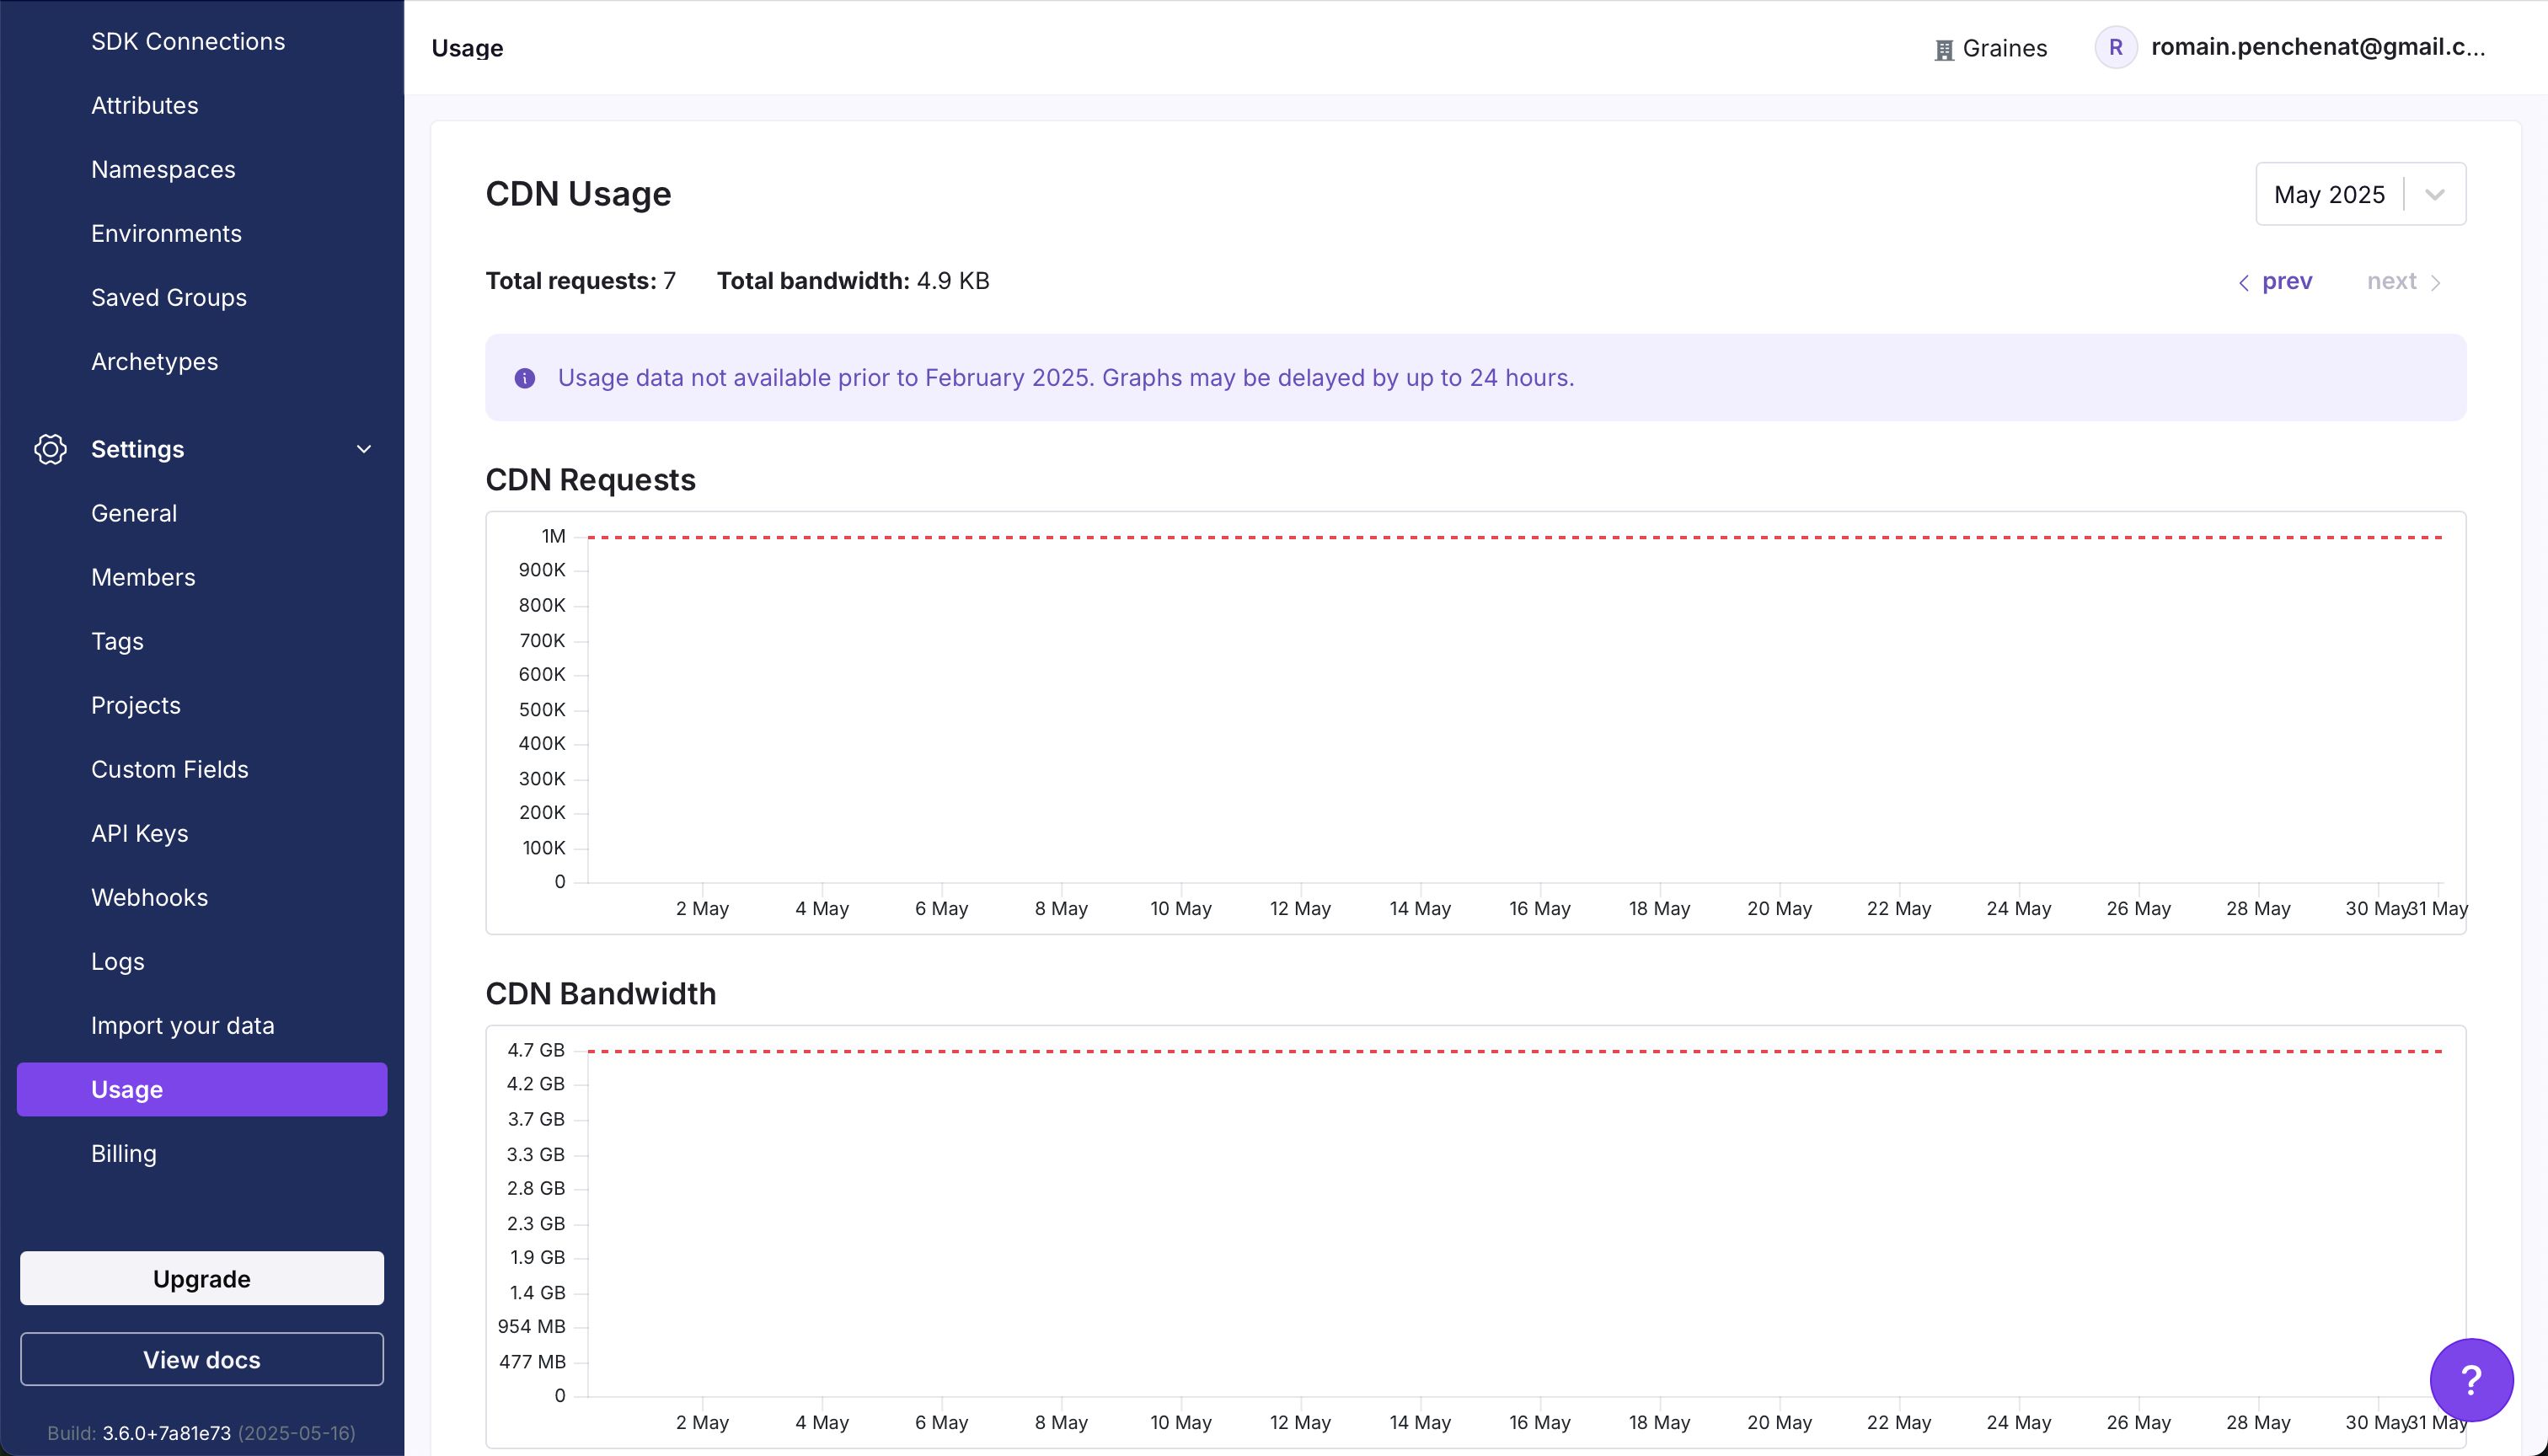Screen dimensions: 2548x1456
Task: Open Members settings
Action: (143, 577)
